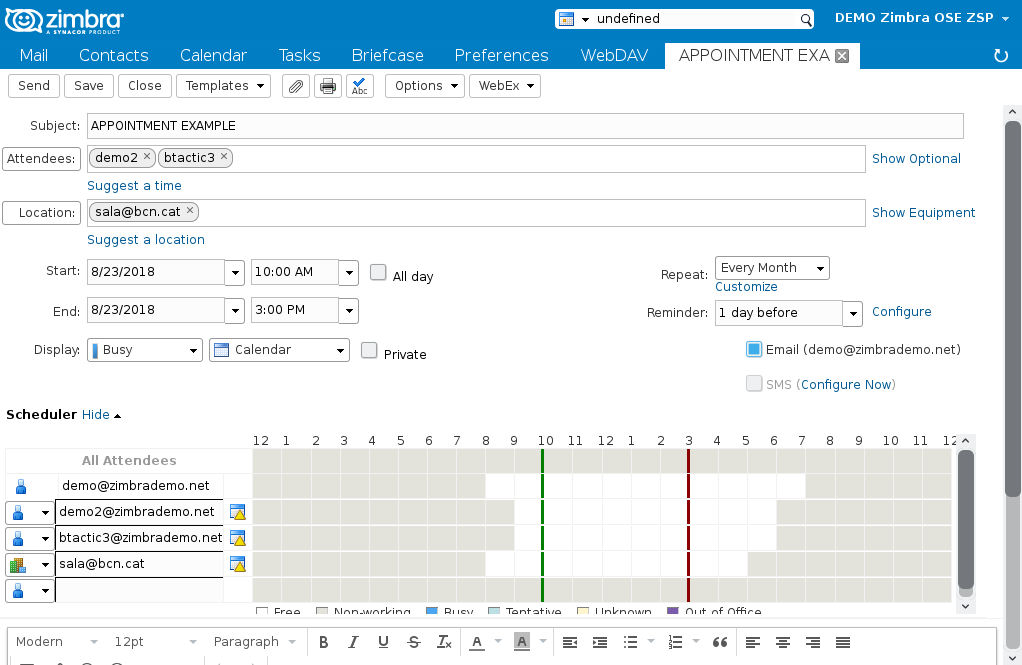Viewport: 1022px width, 665px height.
Task: Click the refresh icon at top right
Action: coord(1000,55)
